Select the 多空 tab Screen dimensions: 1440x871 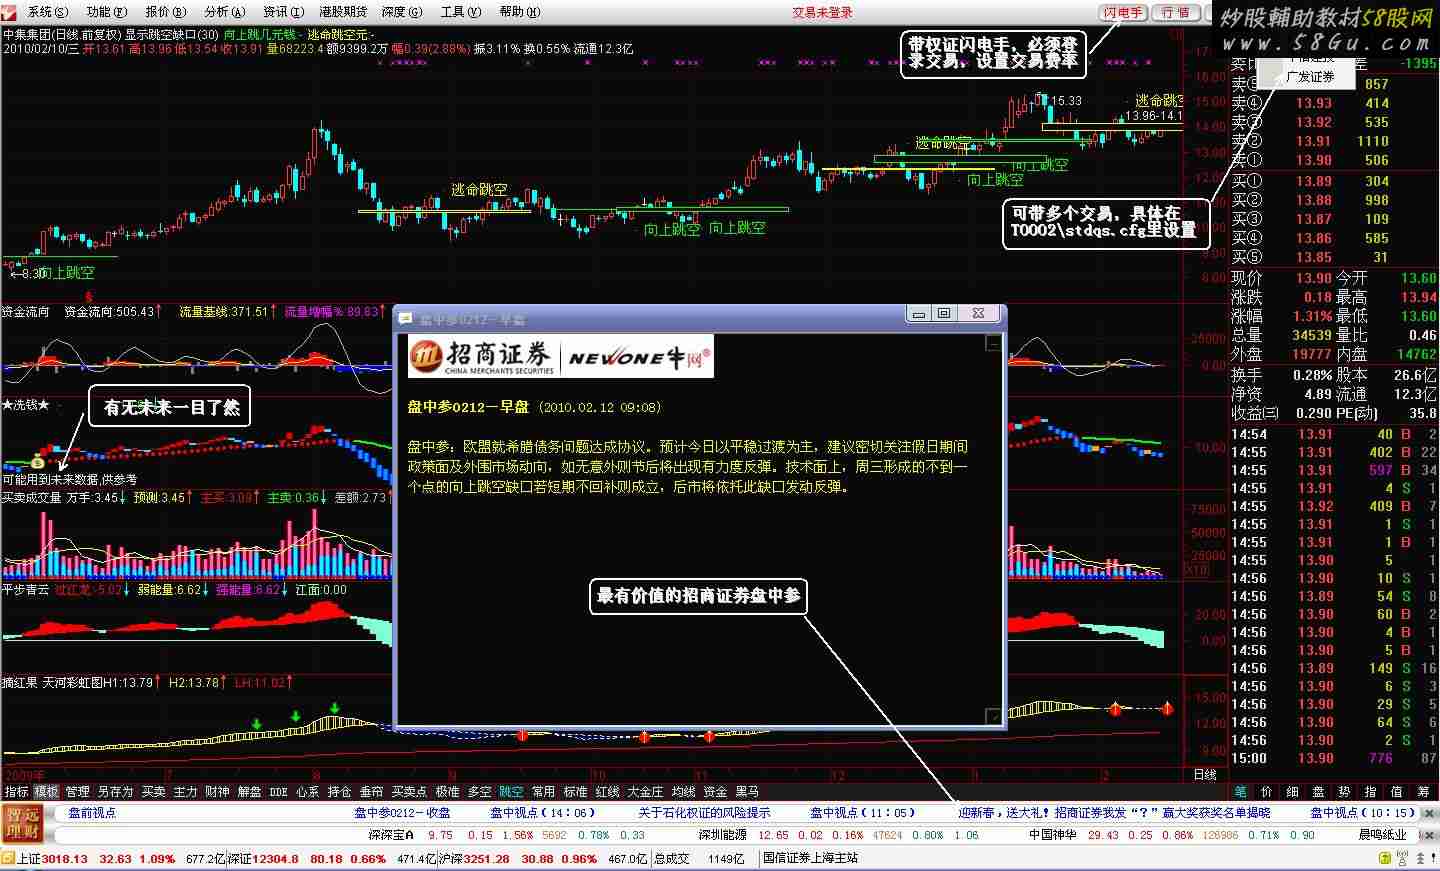[479, 791]
